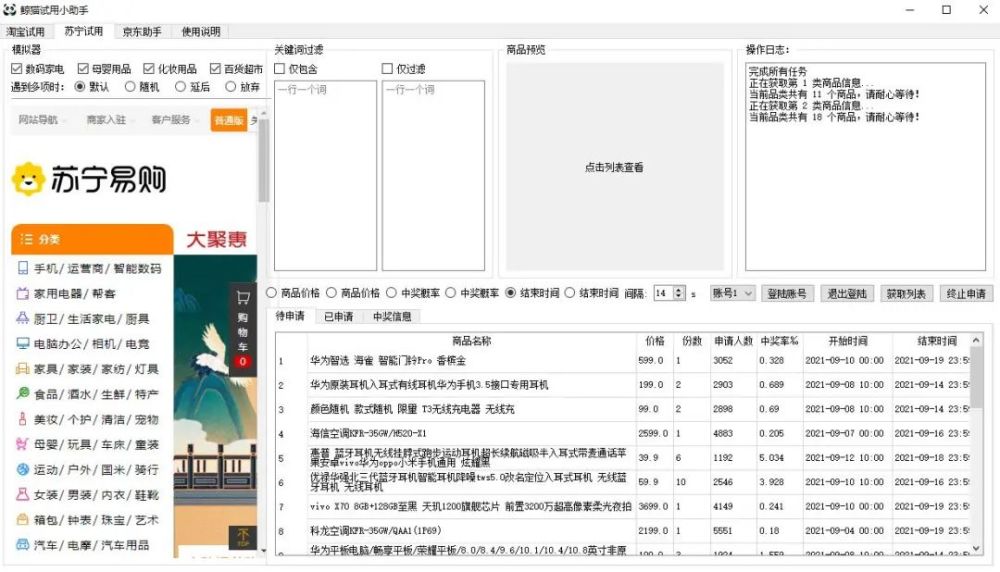Click the selected 结束时间 sort radio

pyautogui.click(x=510, y=293)
